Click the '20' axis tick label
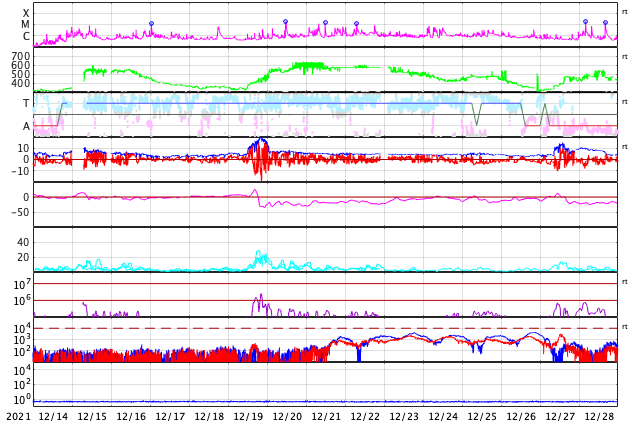The height and width of the screenshot is (424, 634). tap(23, 257)
